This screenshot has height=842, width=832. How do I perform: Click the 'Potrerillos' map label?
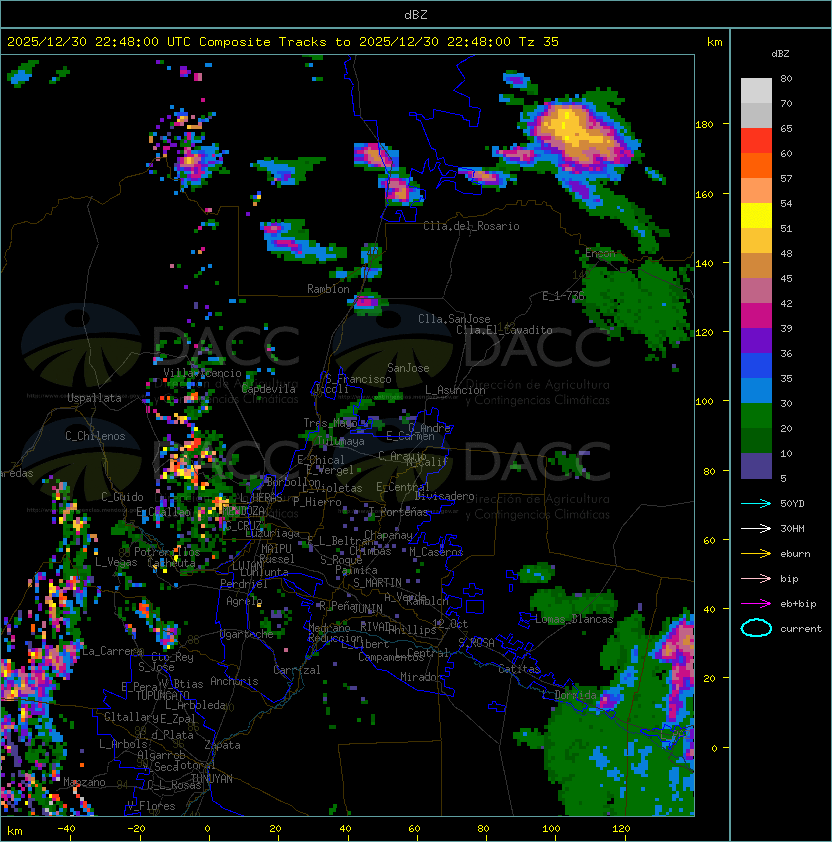[167, 552]
